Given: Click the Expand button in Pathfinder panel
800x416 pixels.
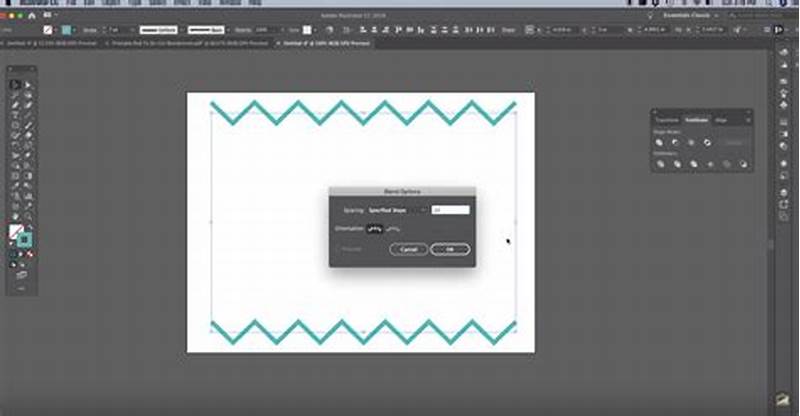Looking at the screenshot, I should pyautogui.click(x=734, y=142).
